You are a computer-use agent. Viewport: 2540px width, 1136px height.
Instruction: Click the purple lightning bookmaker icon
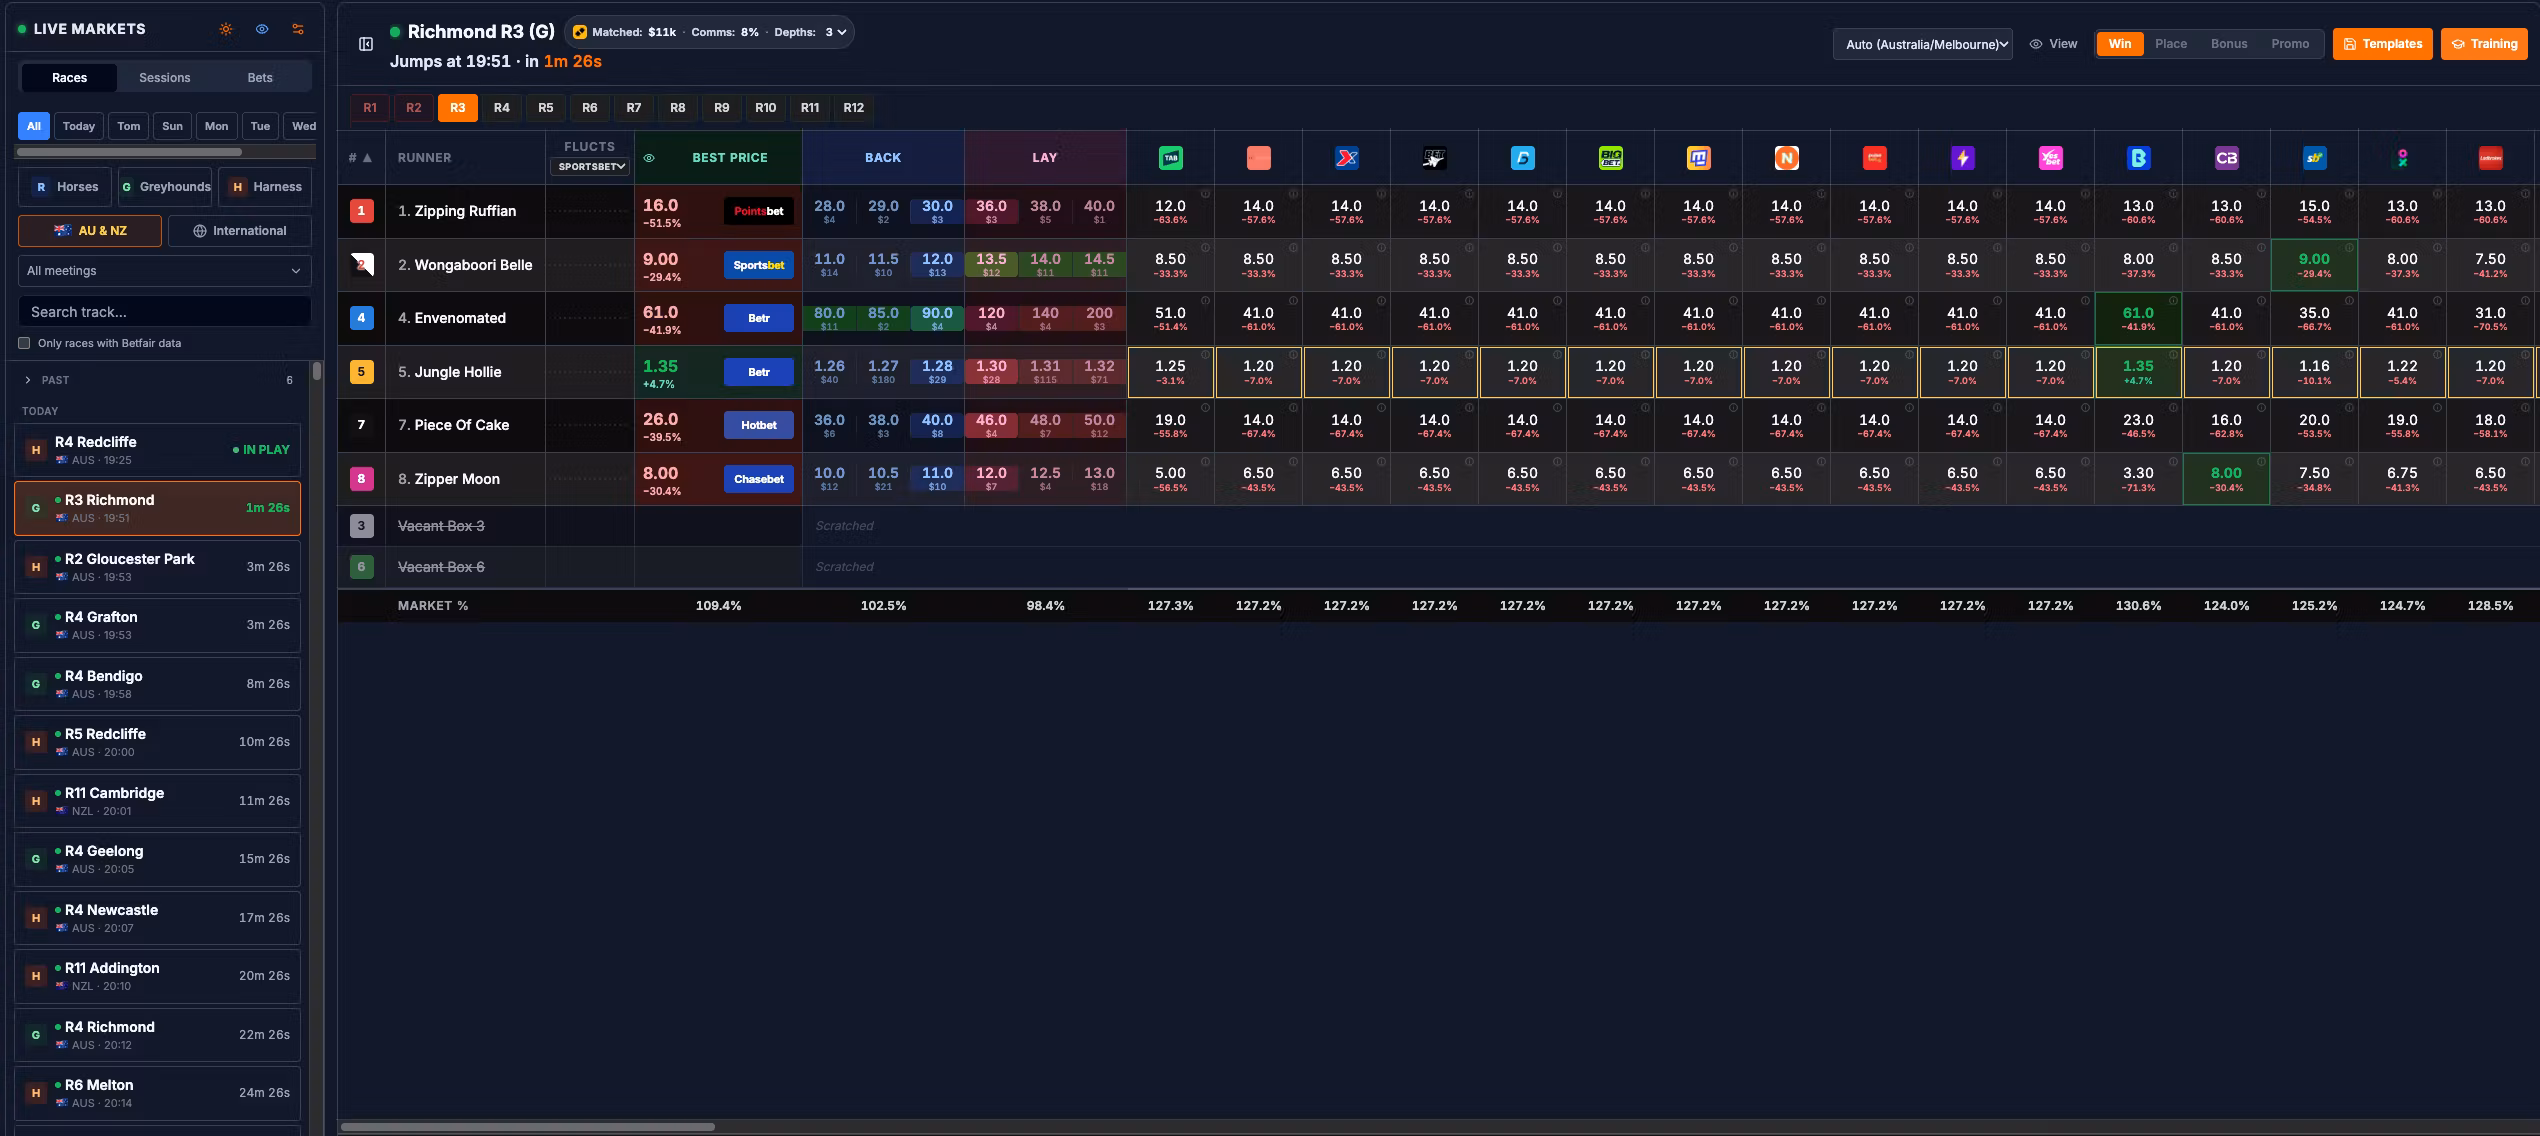tap(1962, 158)
